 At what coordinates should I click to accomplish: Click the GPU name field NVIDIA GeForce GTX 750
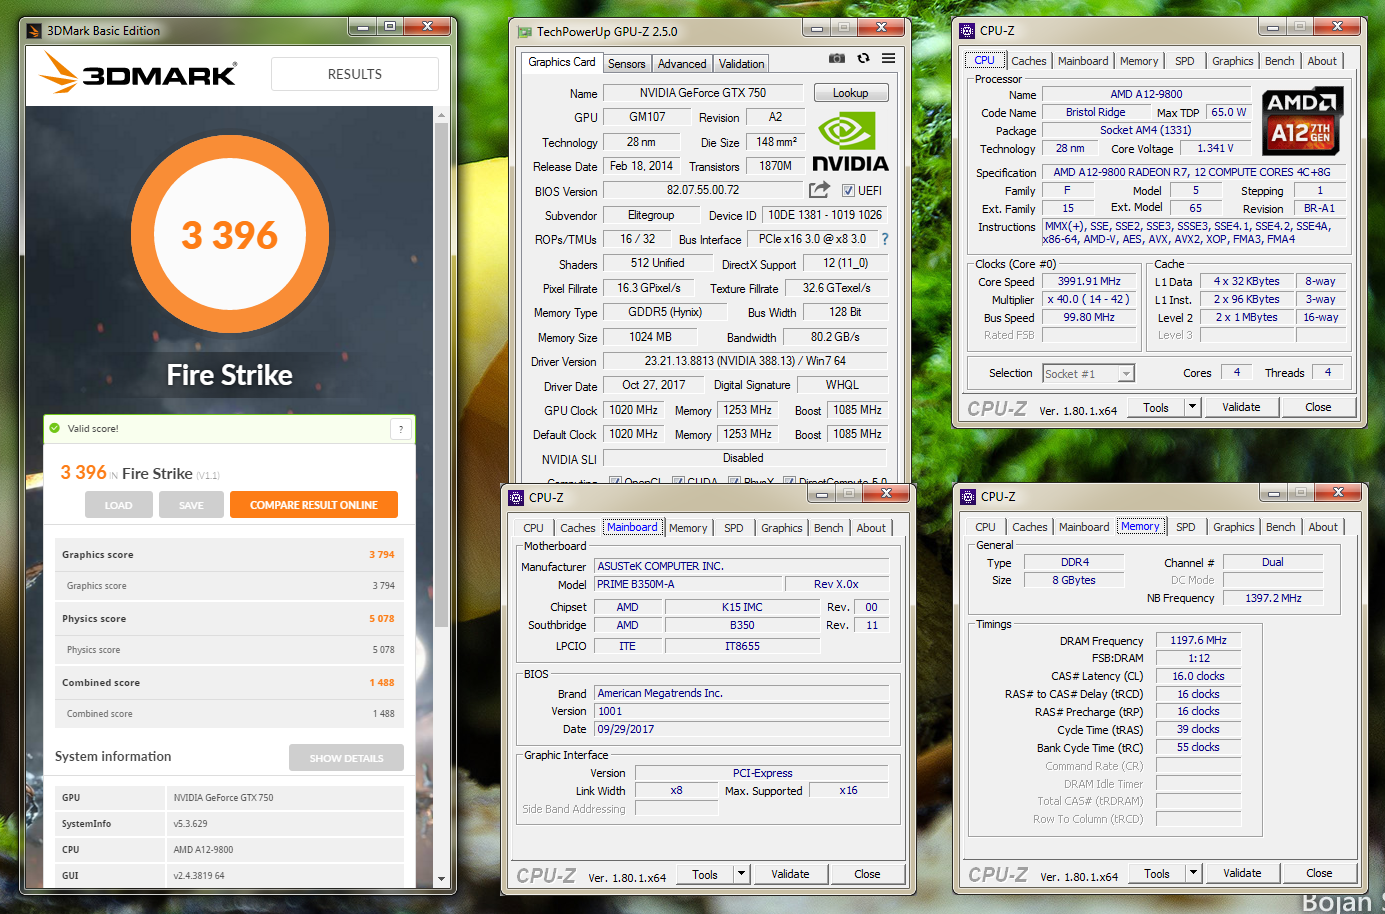tap(703, 93)
